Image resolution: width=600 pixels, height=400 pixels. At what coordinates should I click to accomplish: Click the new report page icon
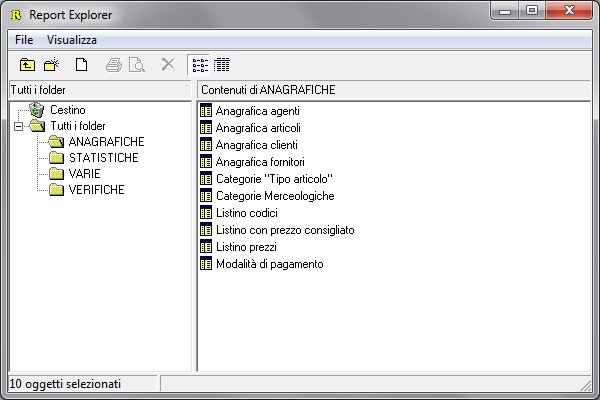81,65
